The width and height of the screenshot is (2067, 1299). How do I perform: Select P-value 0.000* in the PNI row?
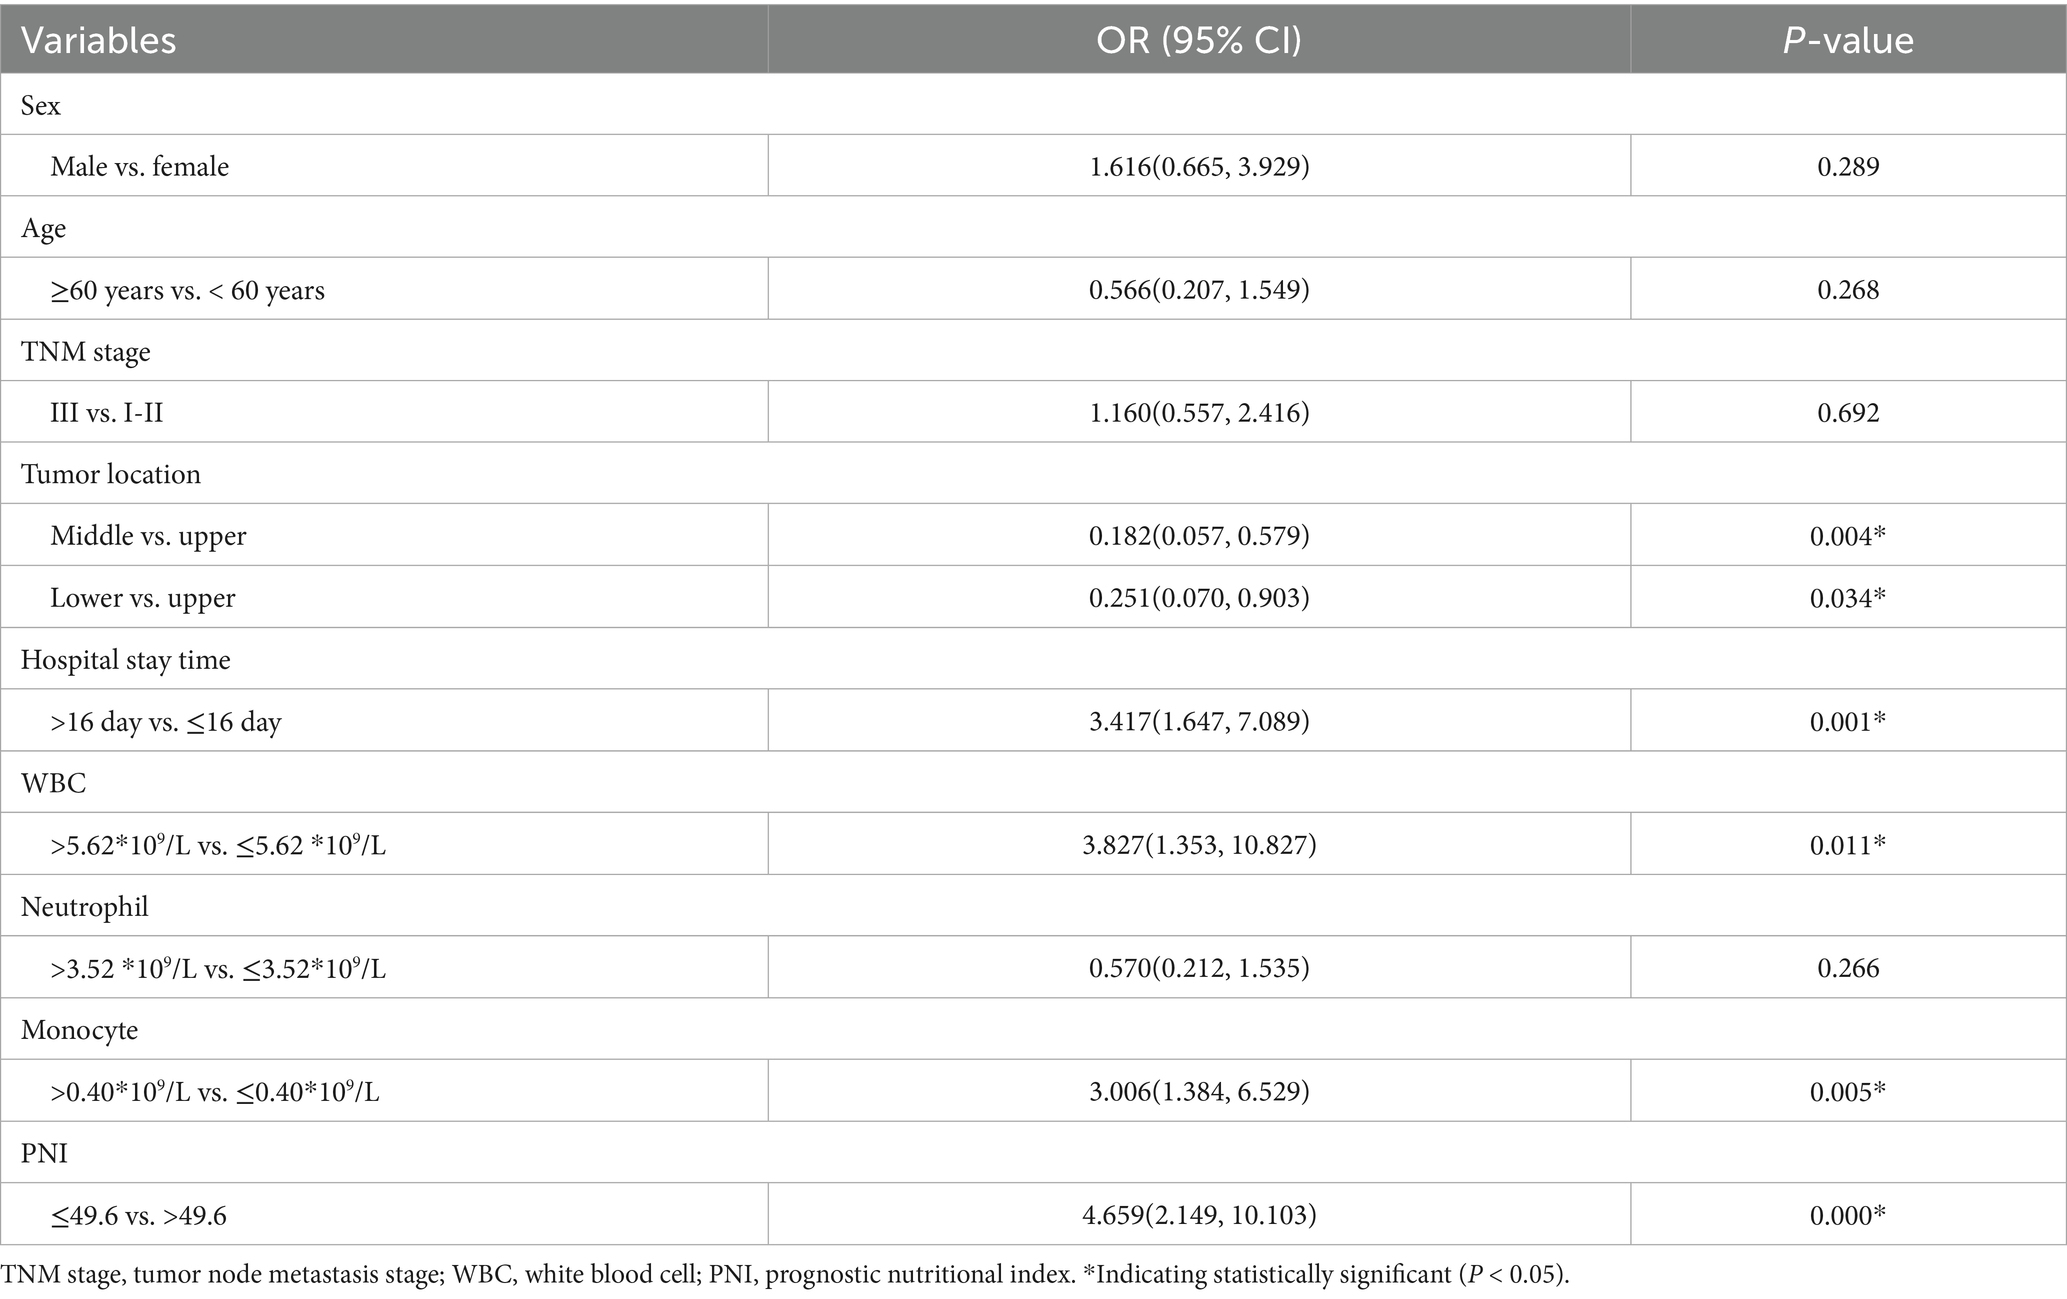(1847, 1215)
